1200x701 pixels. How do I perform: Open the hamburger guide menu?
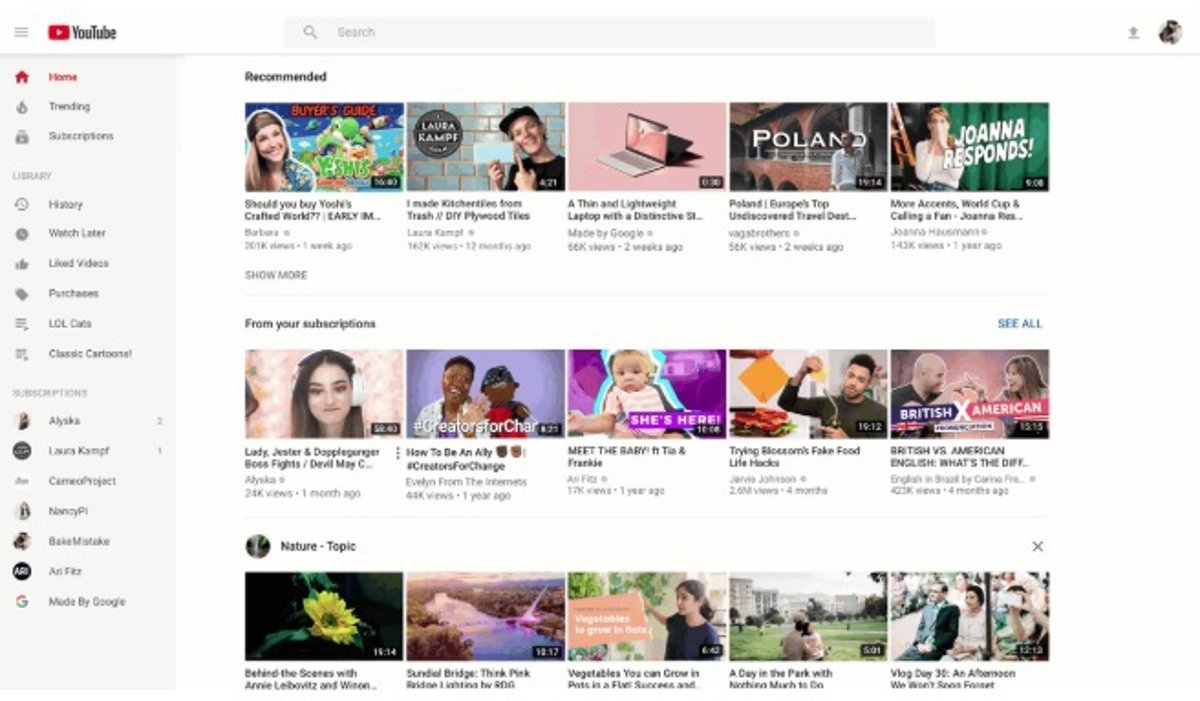tap(21, 33)
